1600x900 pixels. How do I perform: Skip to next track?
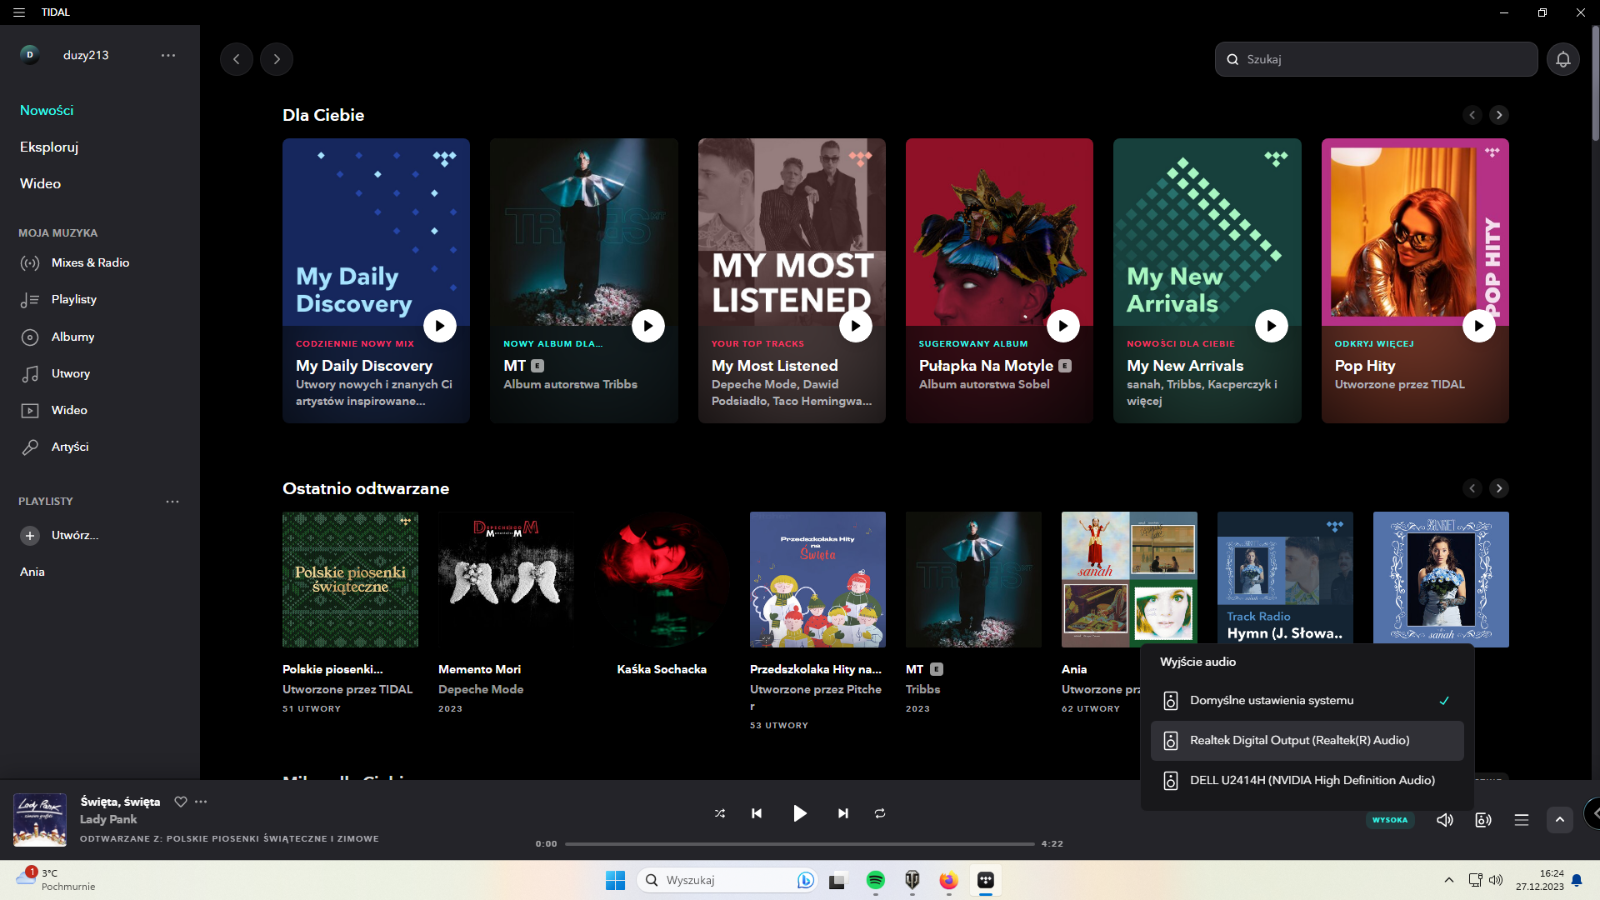point(843,813)
